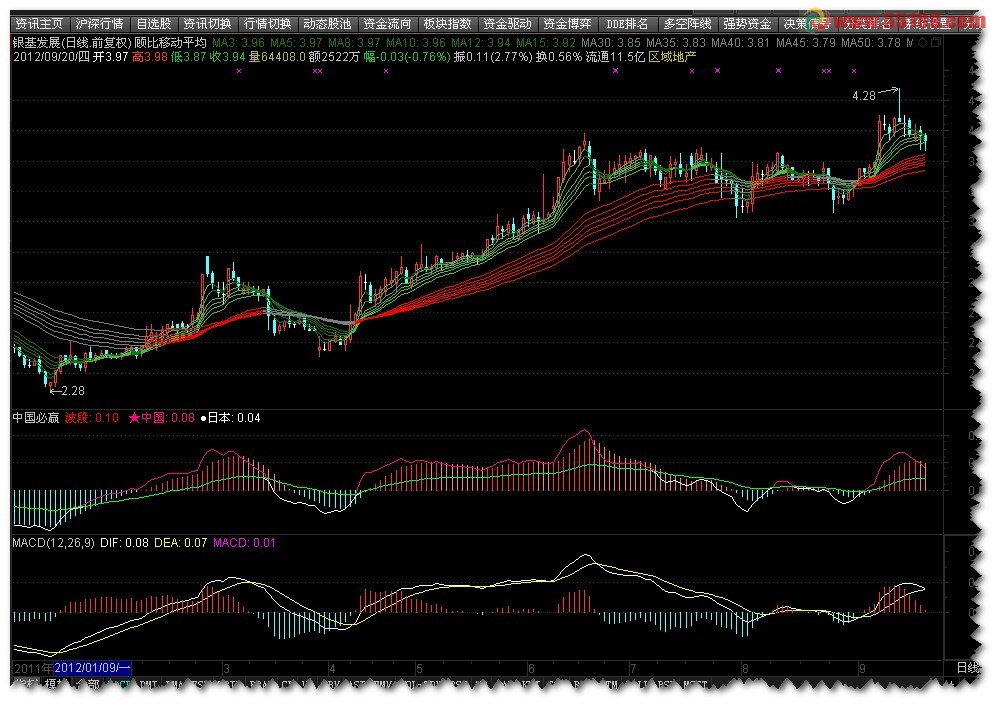Image resolution: width=999 pixels, height=706 pixels.
Task: Click the MACD(12,26,9) indicator name
Action: point(54,543)
